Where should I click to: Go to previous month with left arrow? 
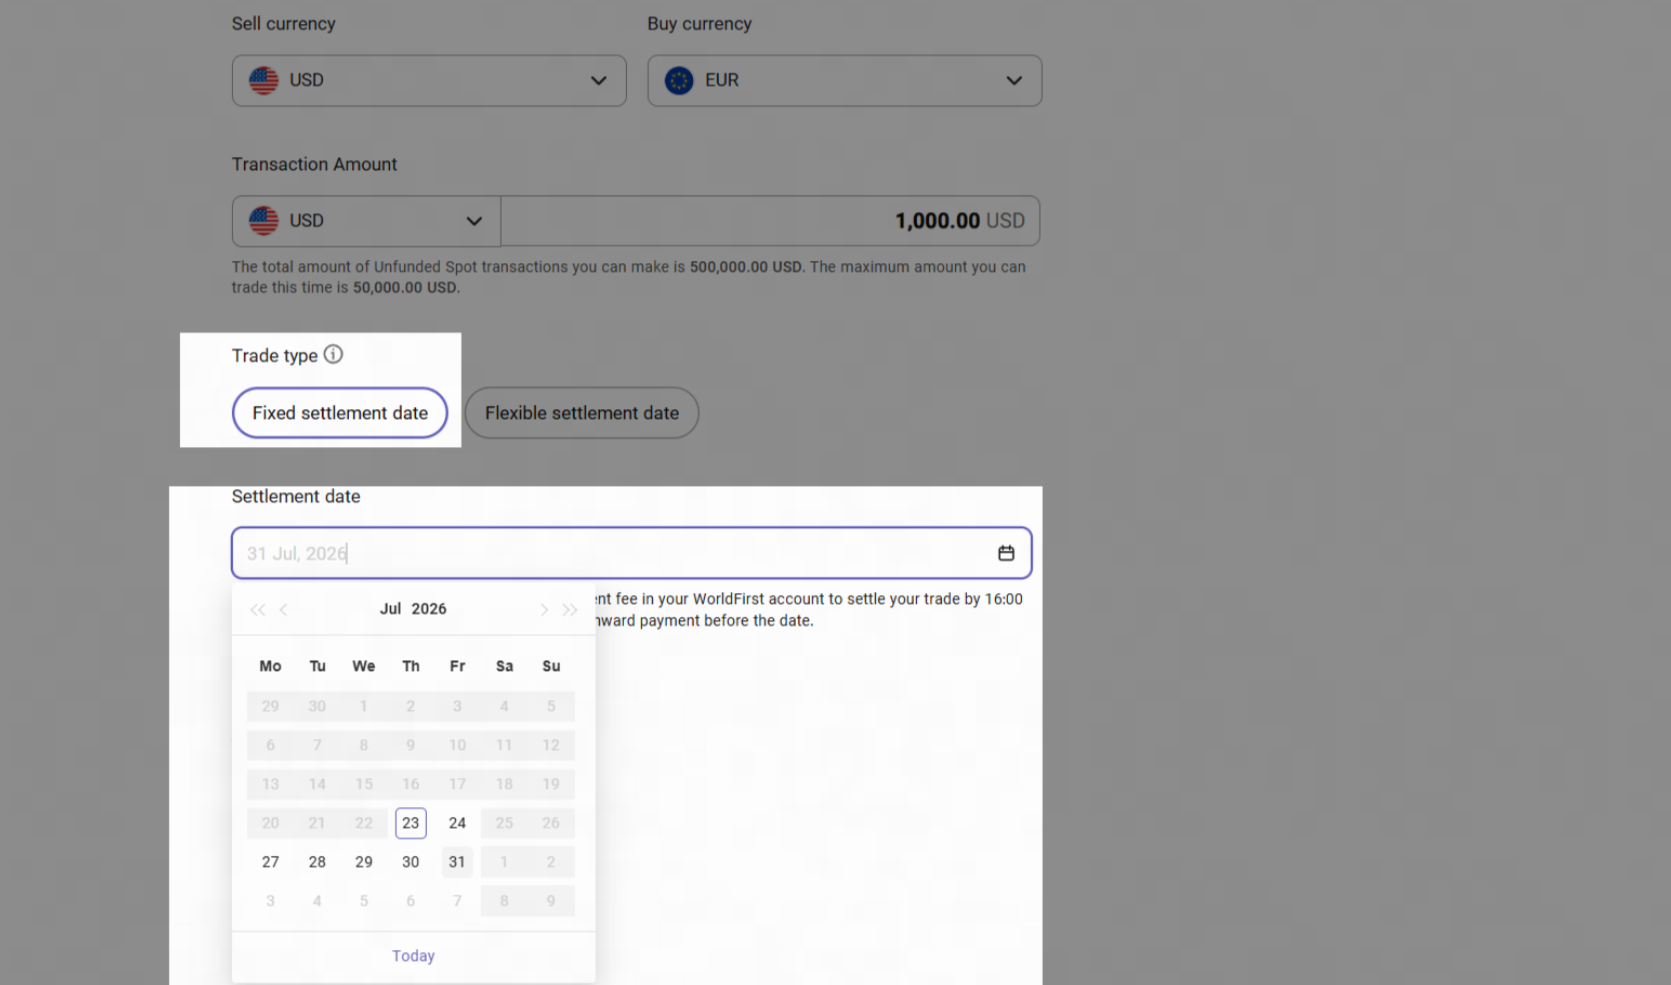point(284,609)
